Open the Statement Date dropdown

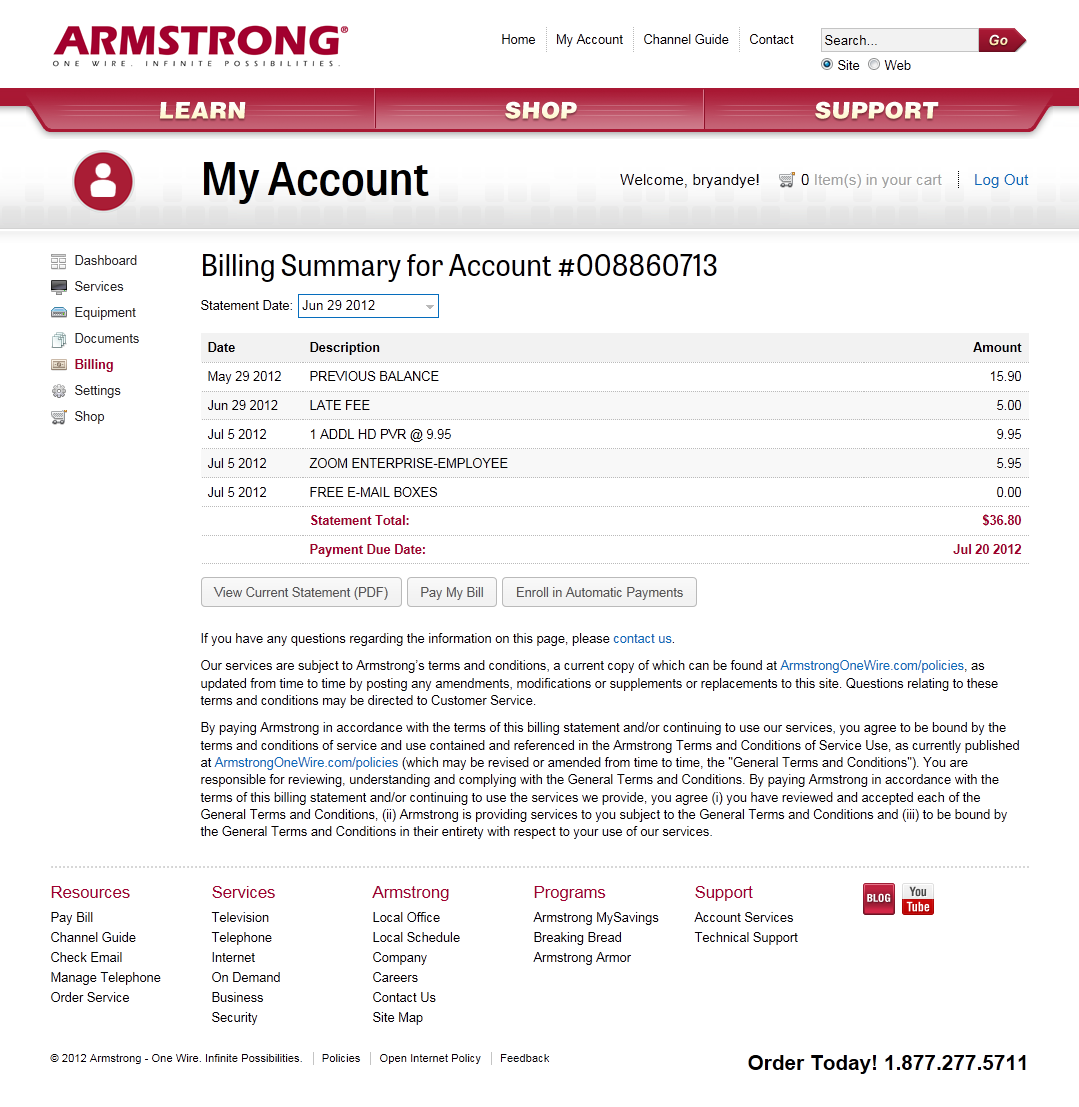coord(368,306)
